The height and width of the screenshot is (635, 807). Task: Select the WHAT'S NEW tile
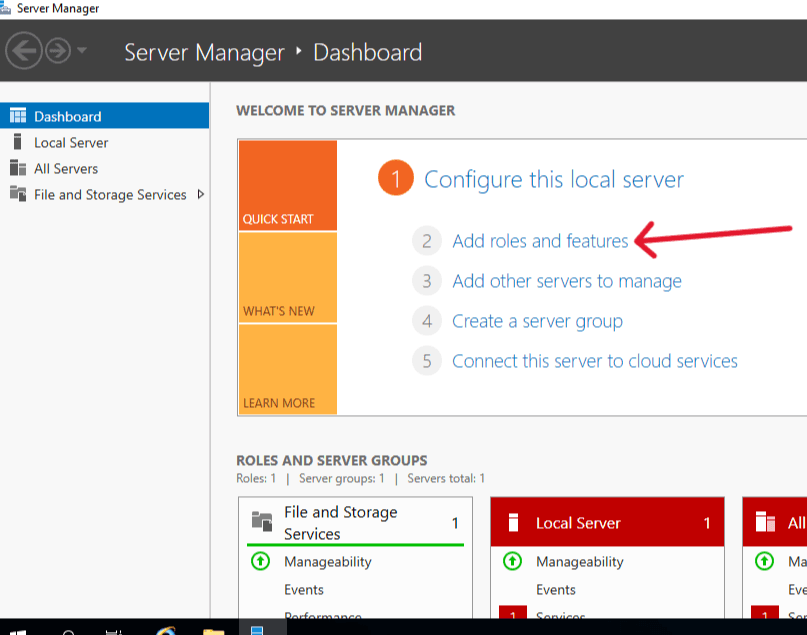click(x=288, y=277)
